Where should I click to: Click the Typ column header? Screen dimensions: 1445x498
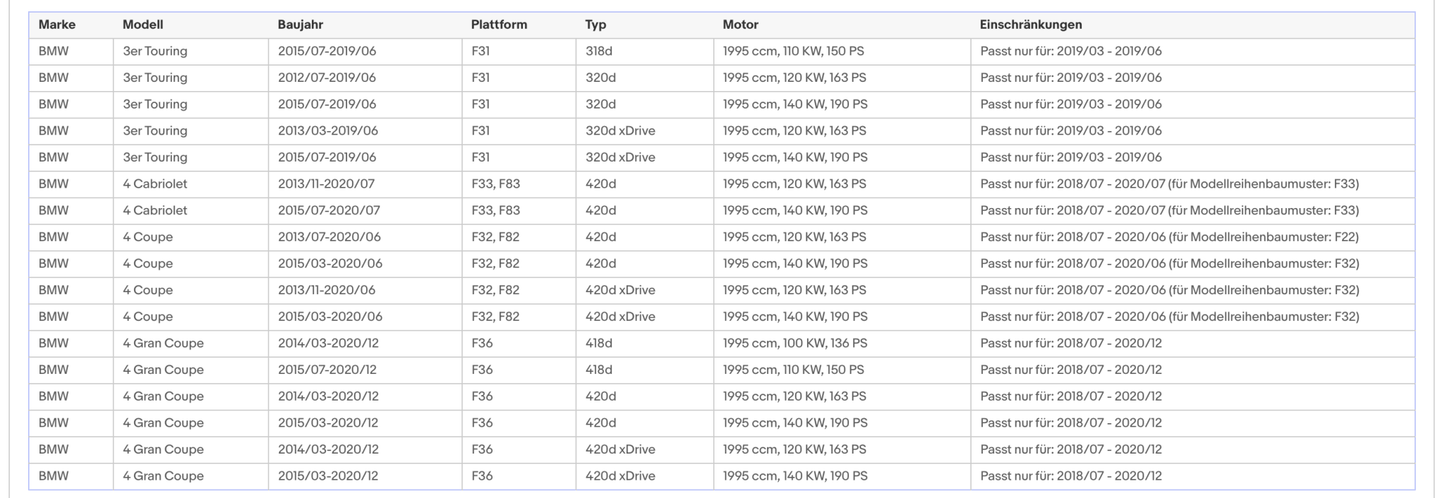tap(596, 25)
